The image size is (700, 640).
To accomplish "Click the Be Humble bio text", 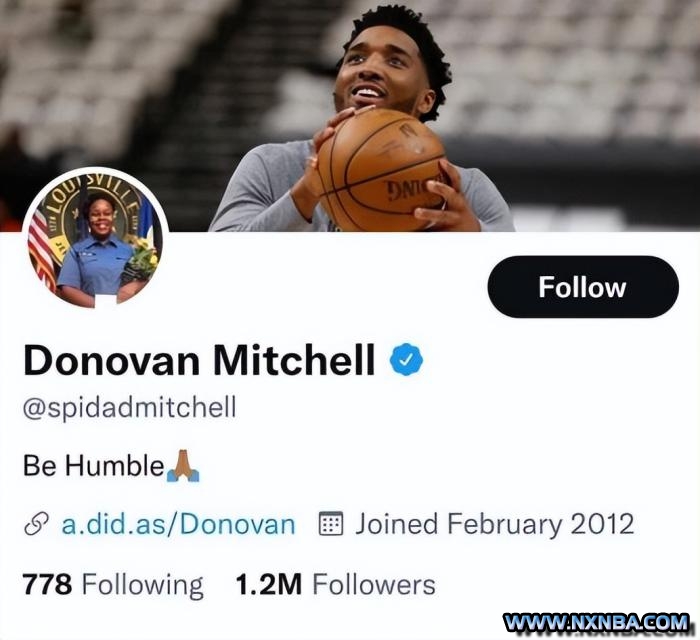I will click(94, 465).
